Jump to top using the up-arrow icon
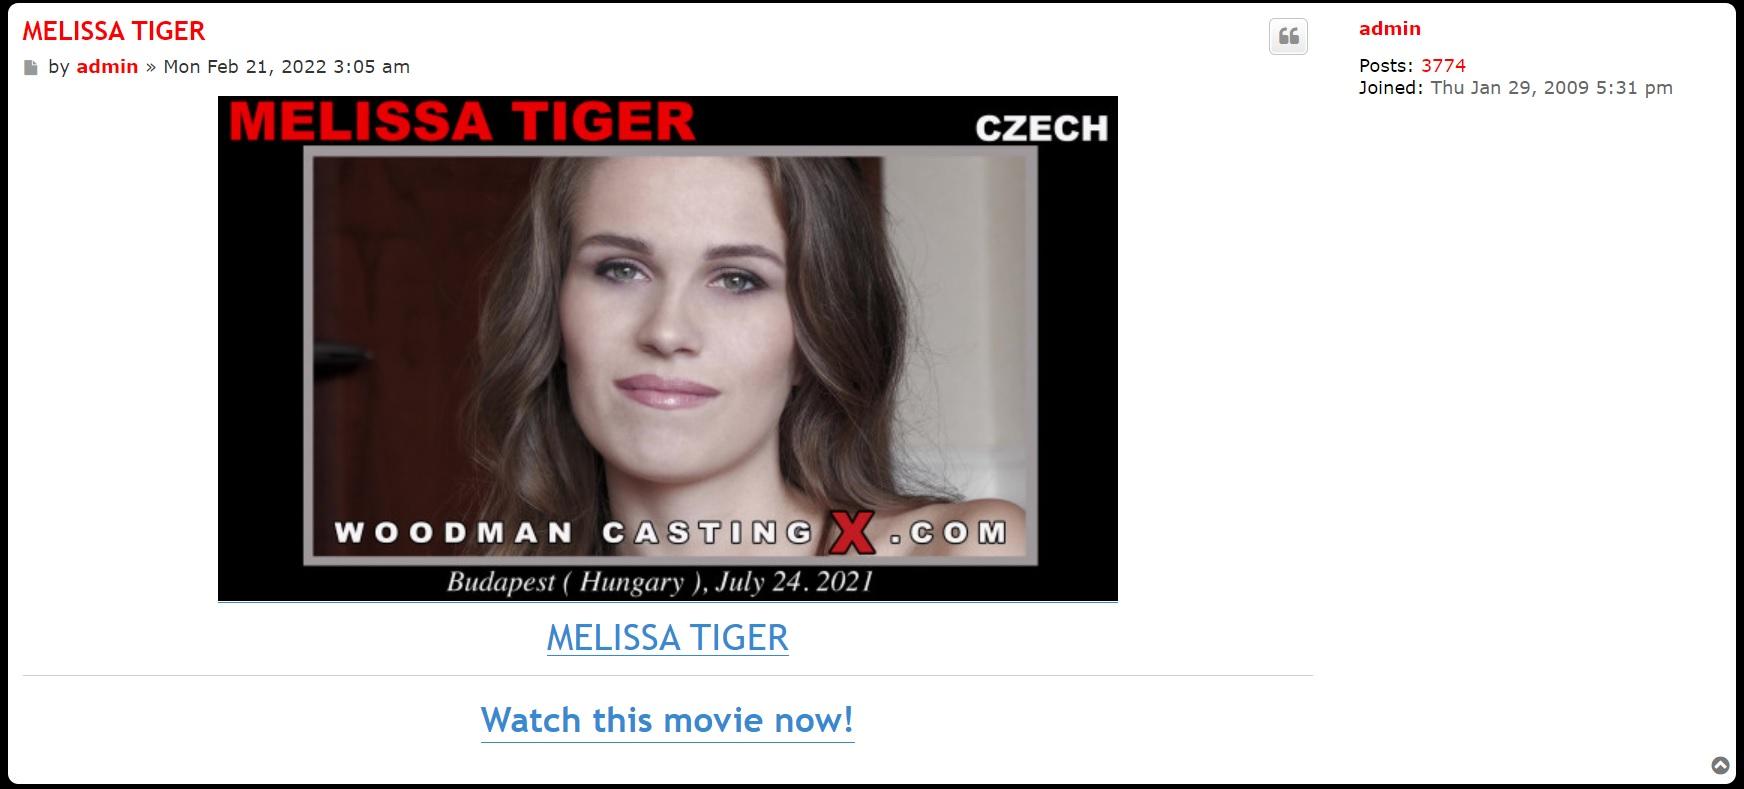The image size is (1744, 789). (1720, 766)
